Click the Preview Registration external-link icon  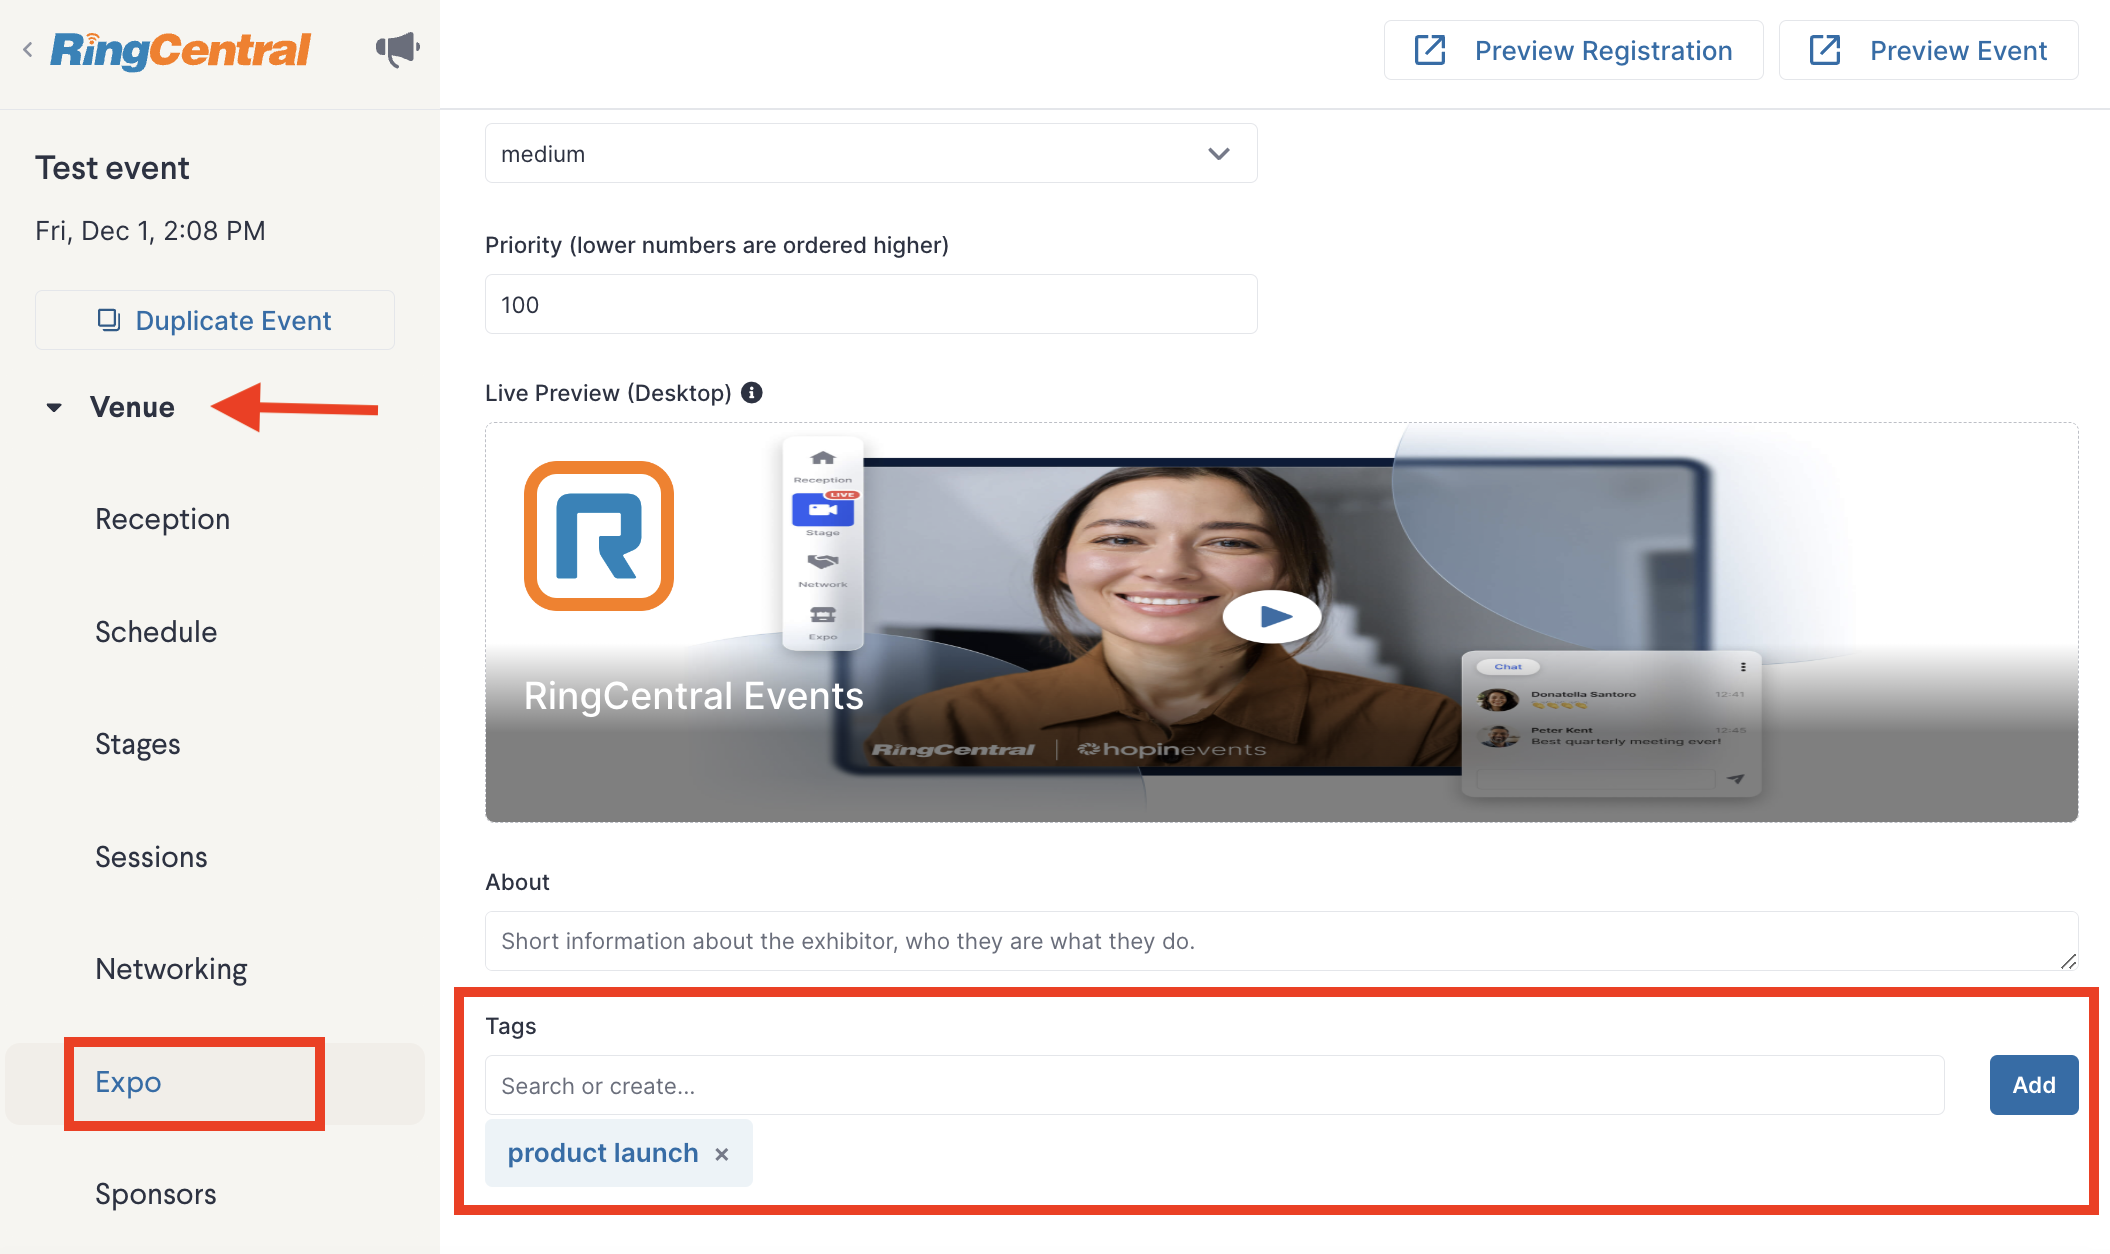[x=1430, y=50]
